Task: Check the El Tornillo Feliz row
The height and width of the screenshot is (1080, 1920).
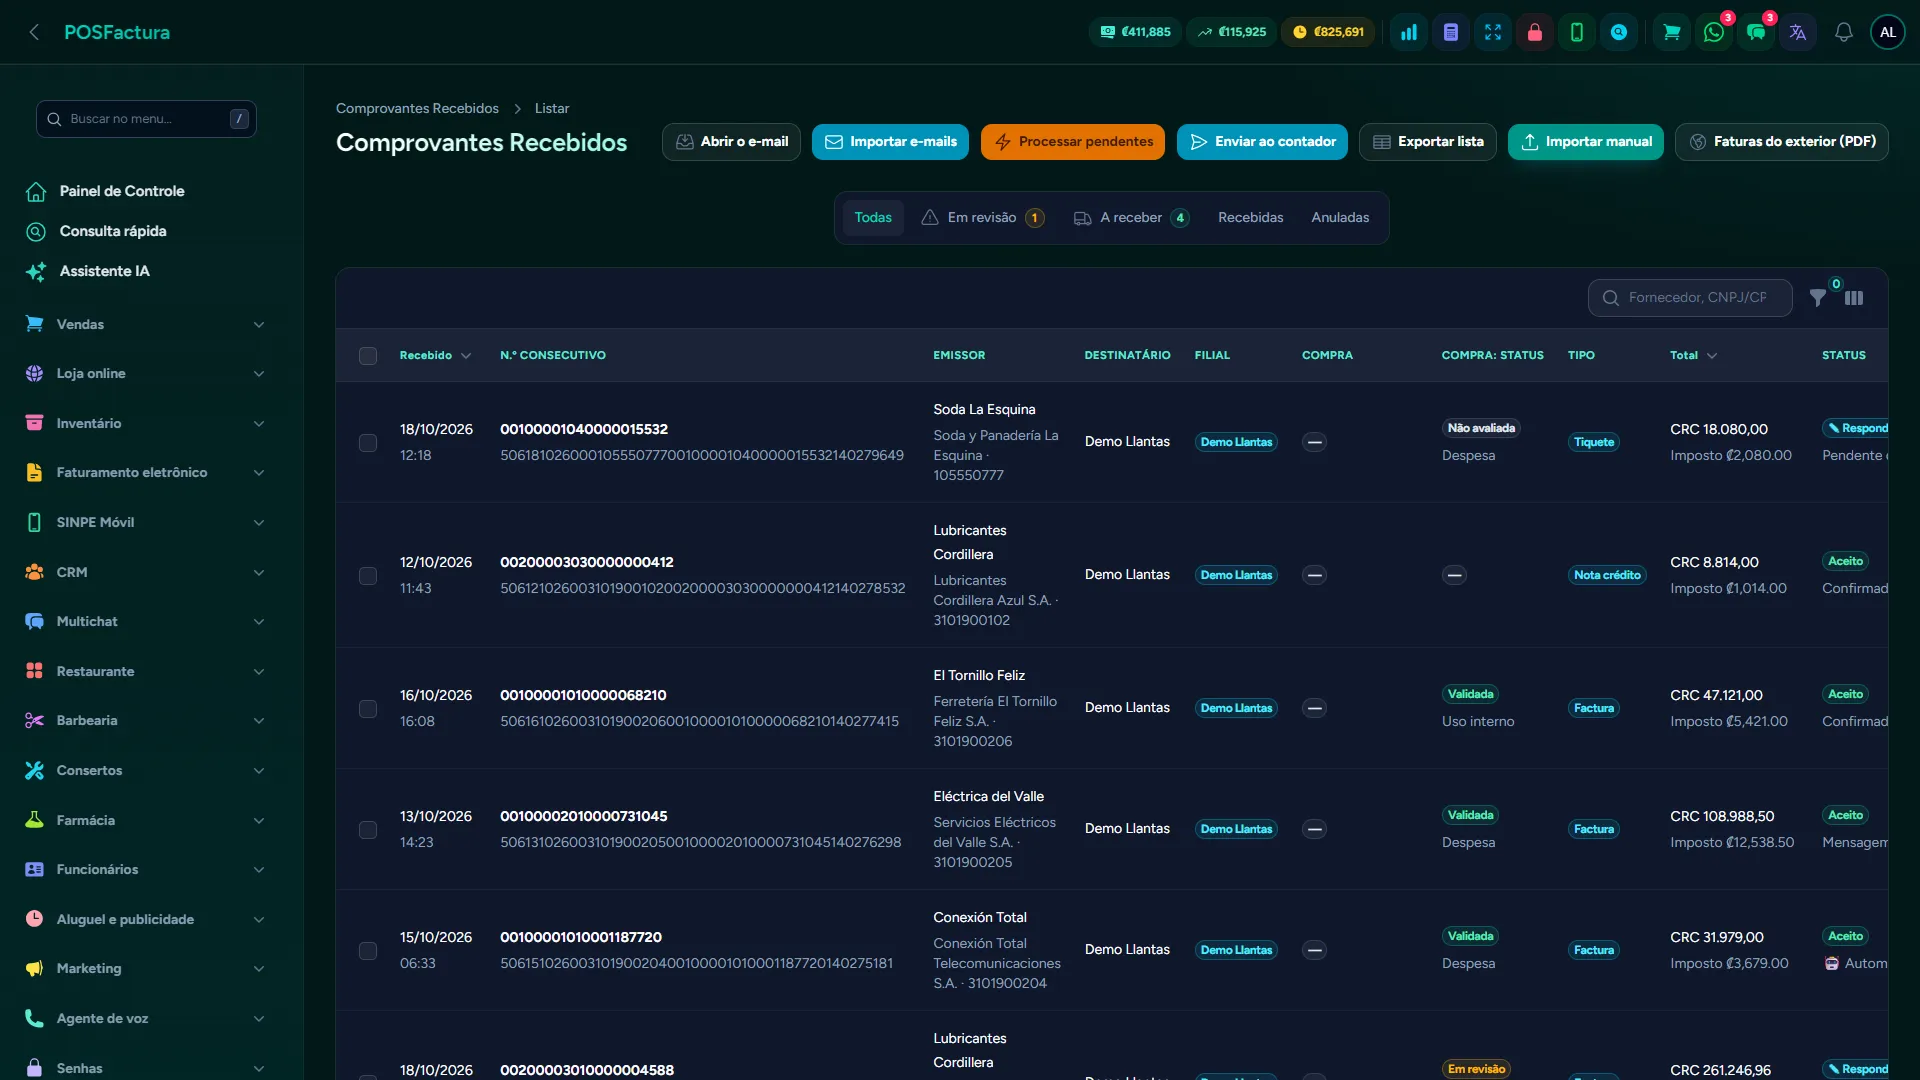Action: pyautogui.click(x=368, y=709)
